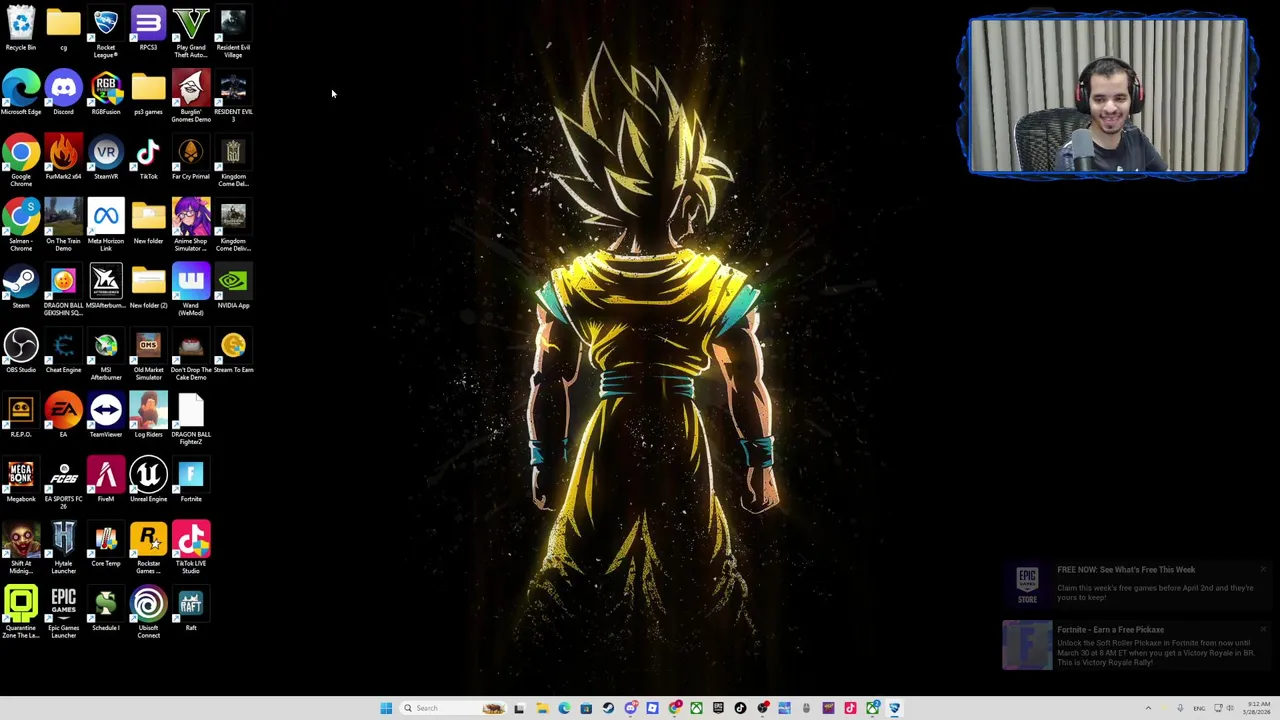
Task: Open Play Grand Theft Auto shortcut
Action: (x=191, y=32)
